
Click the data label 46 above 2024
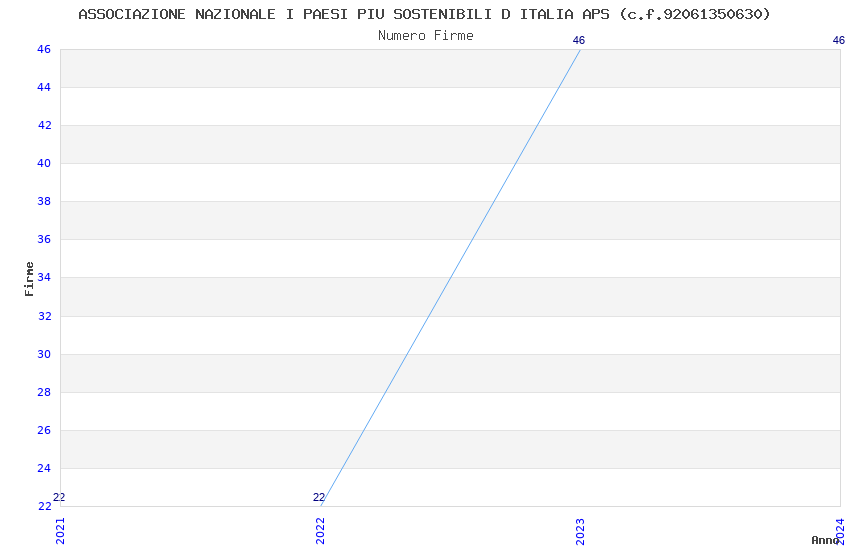pos(839,40)
